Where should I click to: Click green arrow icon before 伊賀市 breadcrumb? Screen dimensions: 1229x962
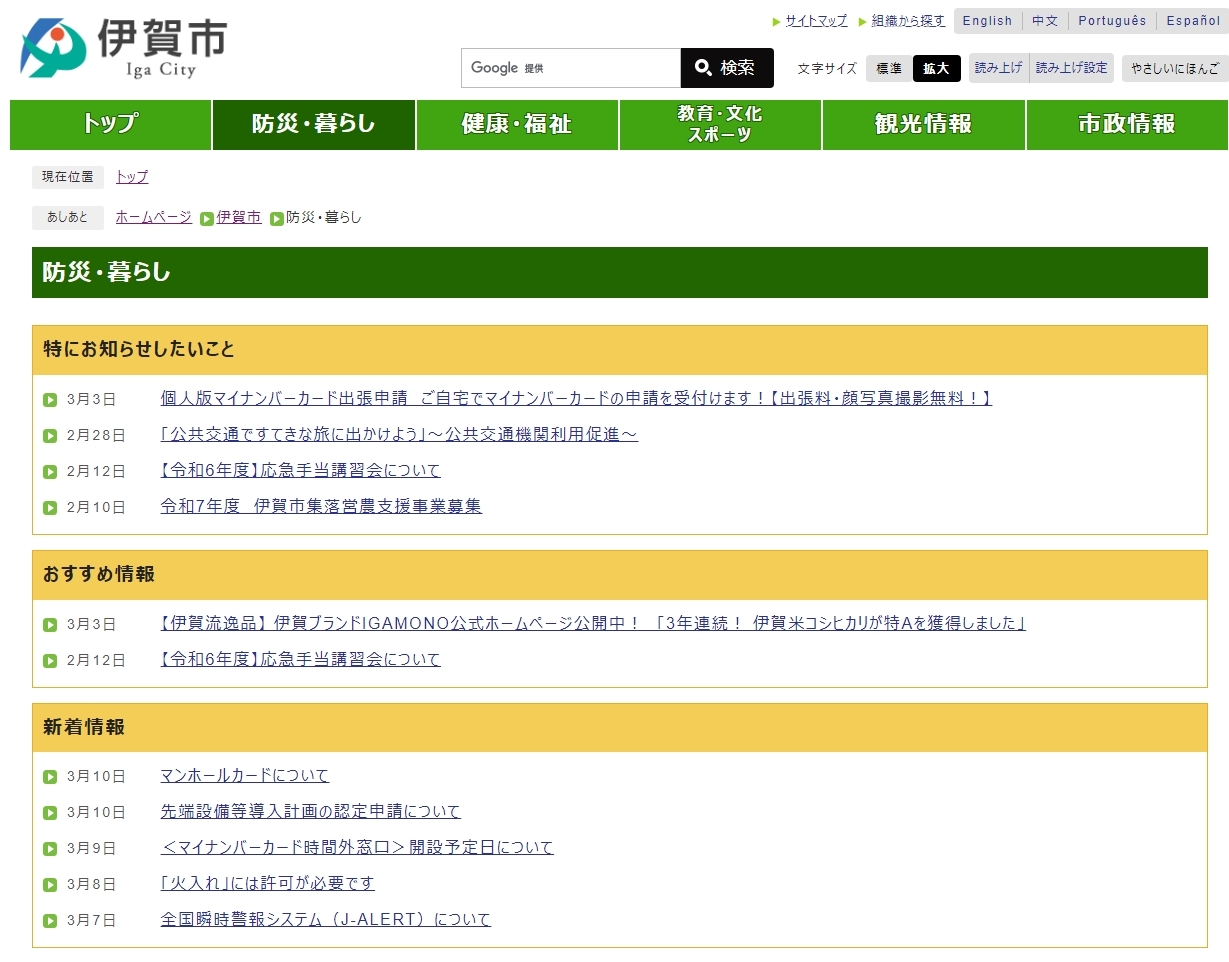tap(207, 218)
